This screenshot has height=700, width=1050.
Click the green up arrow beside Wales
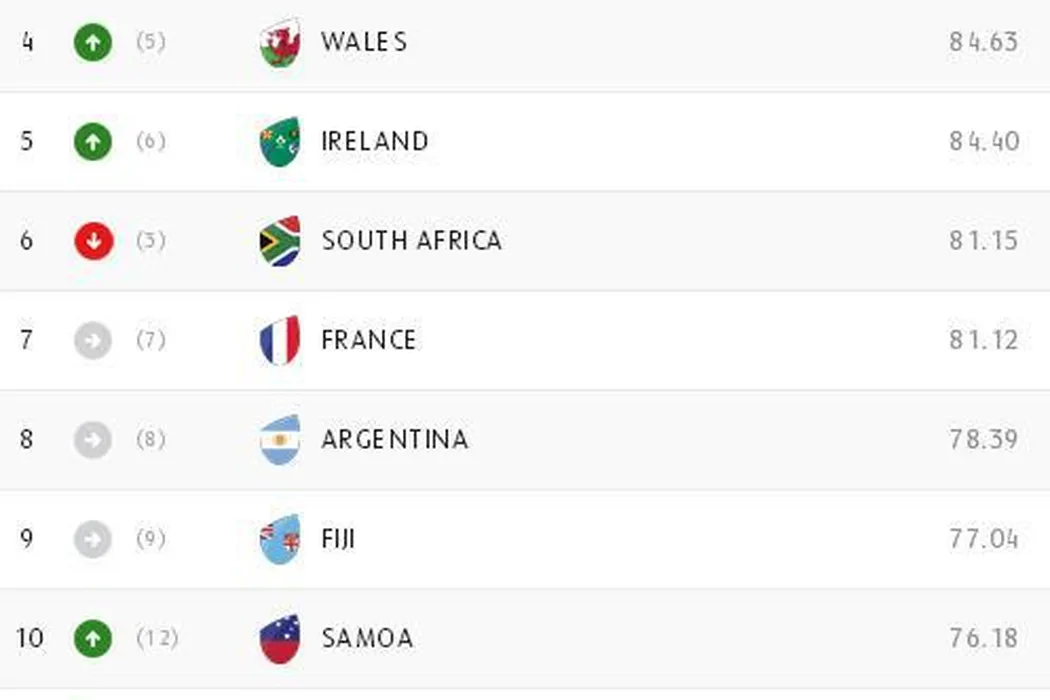[x=93, y=43]
